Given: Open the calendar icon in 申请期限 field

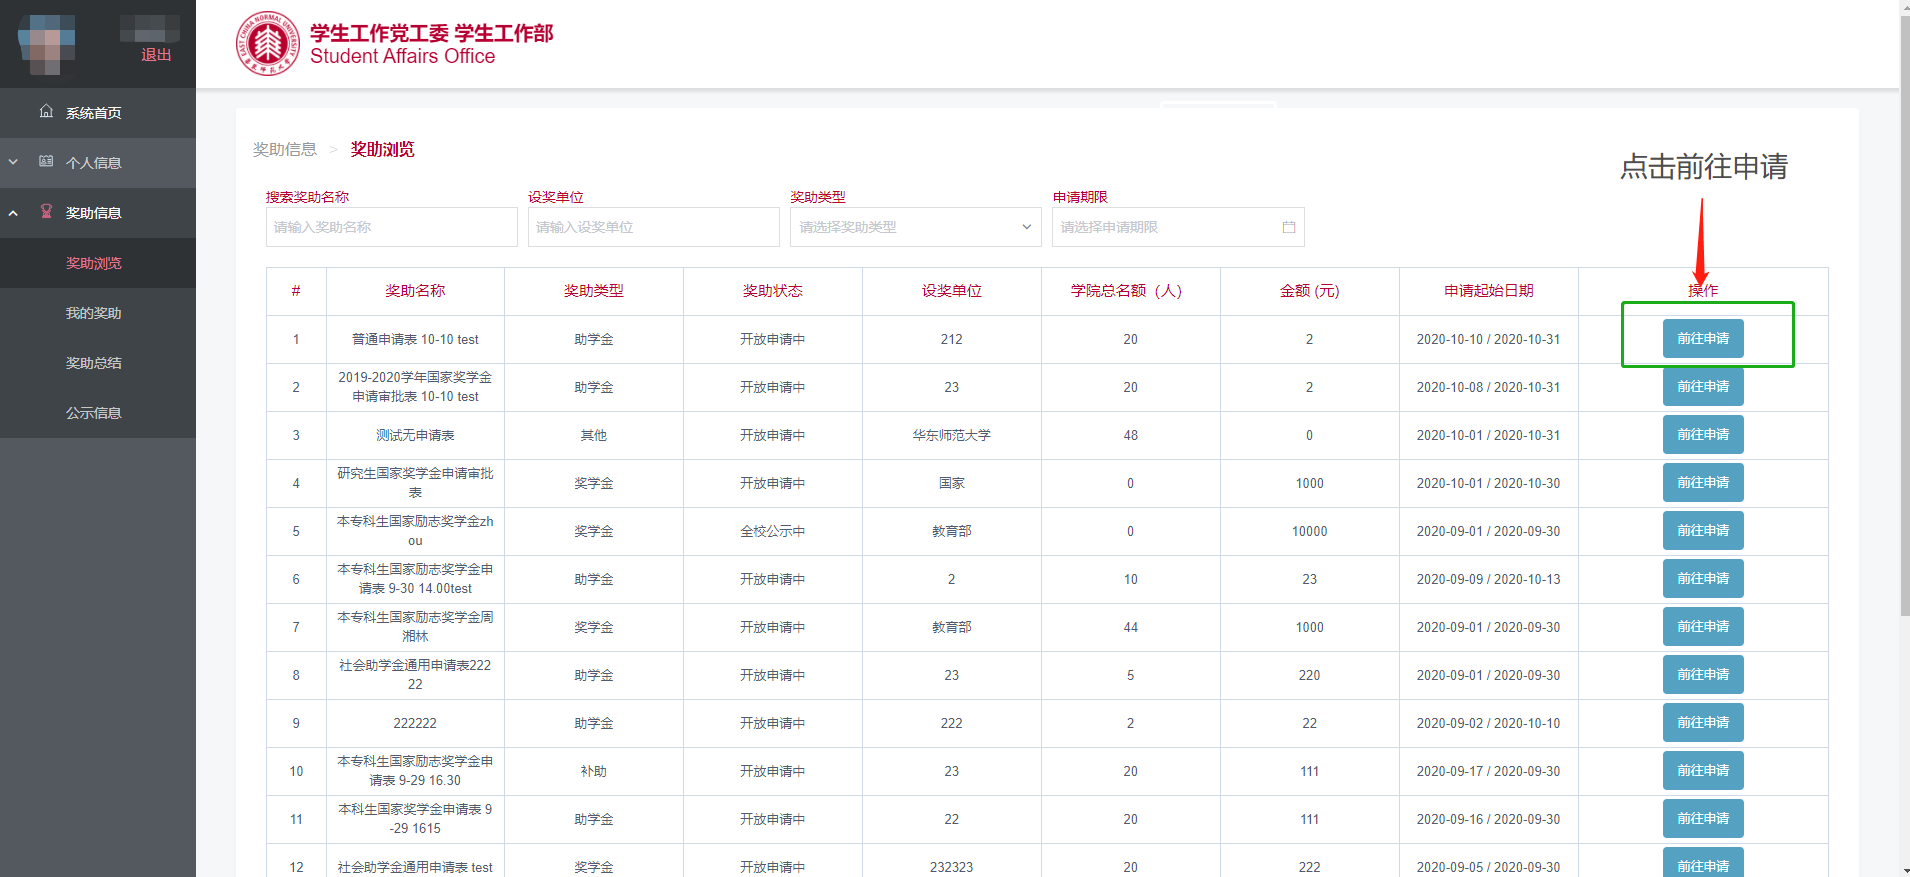Looking at the screenshot, I should (x=1288, y=227).
